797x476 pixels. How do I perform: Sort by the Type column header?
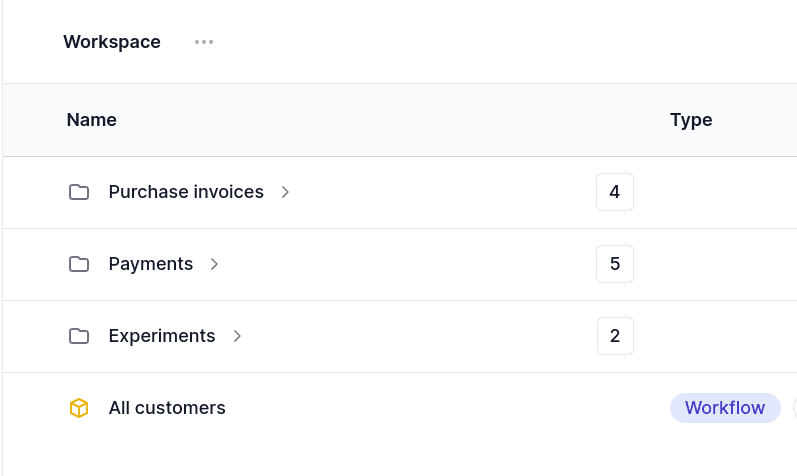point(691,120)
